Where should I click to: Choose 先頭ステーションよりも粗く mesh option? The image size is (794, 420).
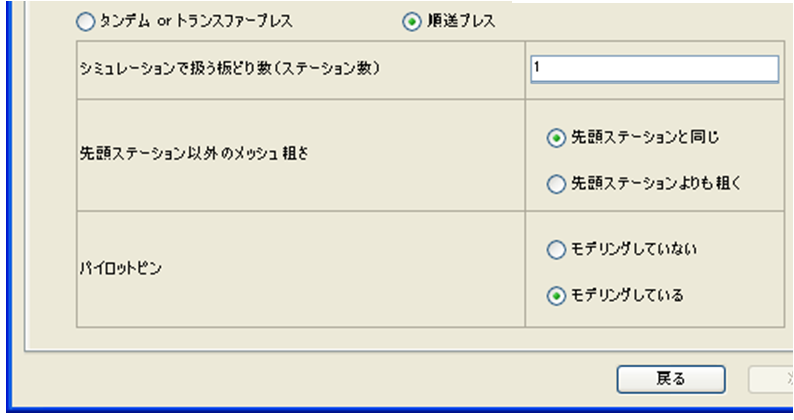pyautogui.click(x=556, y=184)
